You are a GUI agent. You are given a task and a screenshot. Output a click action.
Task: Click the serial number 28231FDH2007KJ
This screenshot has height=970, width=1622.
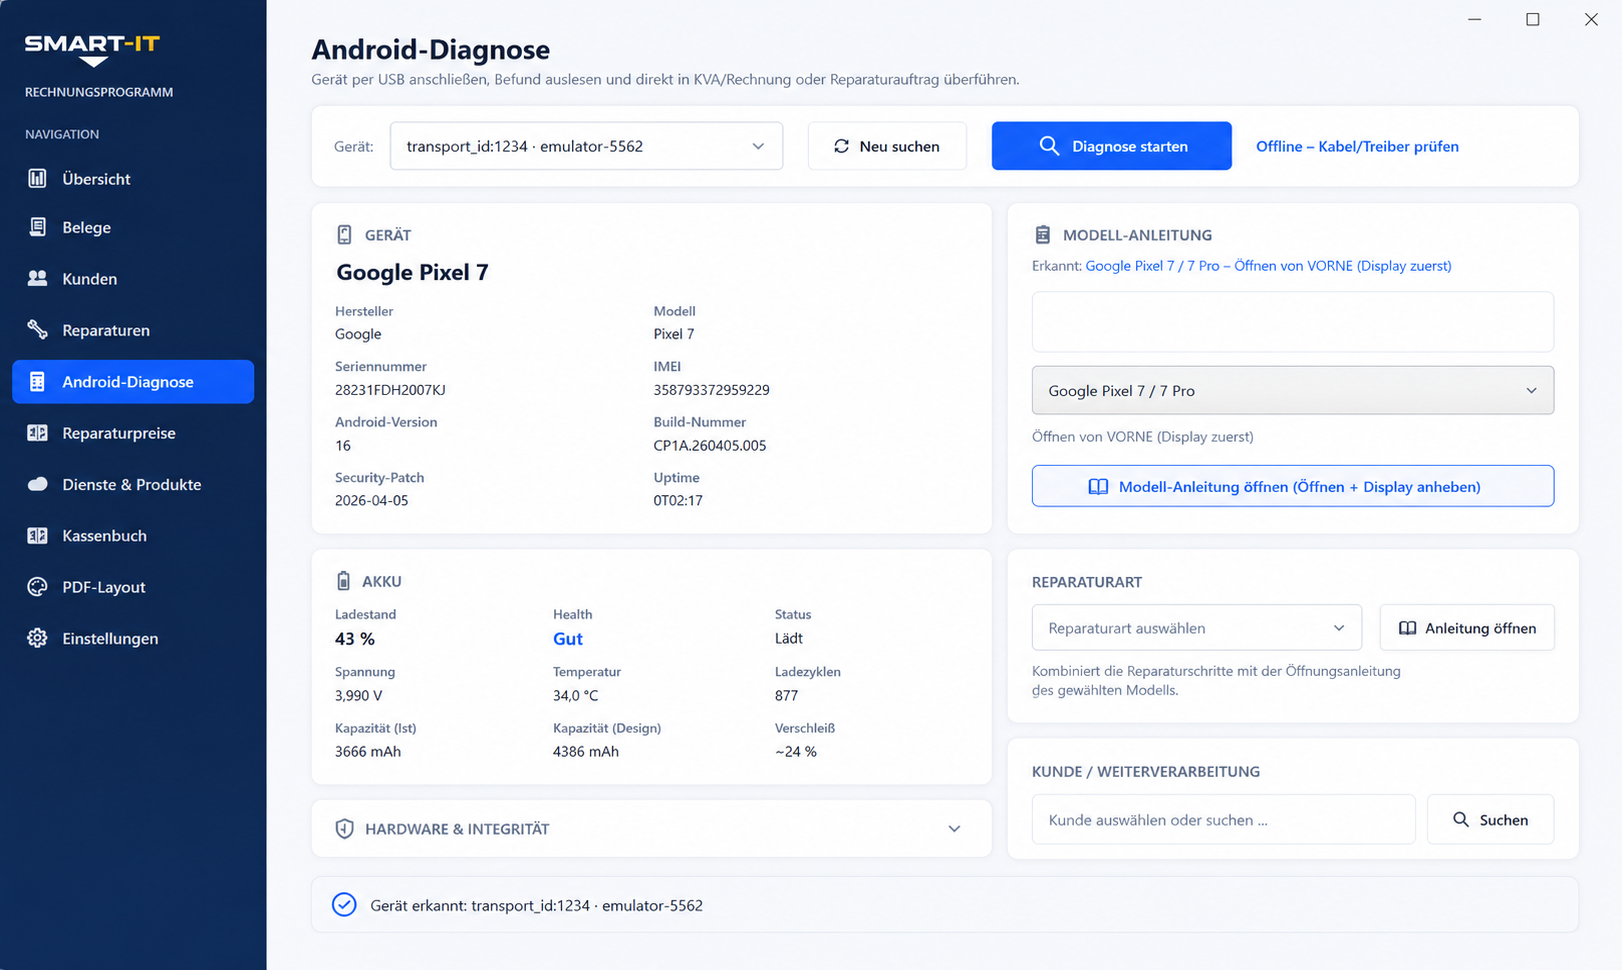(390, 389)
